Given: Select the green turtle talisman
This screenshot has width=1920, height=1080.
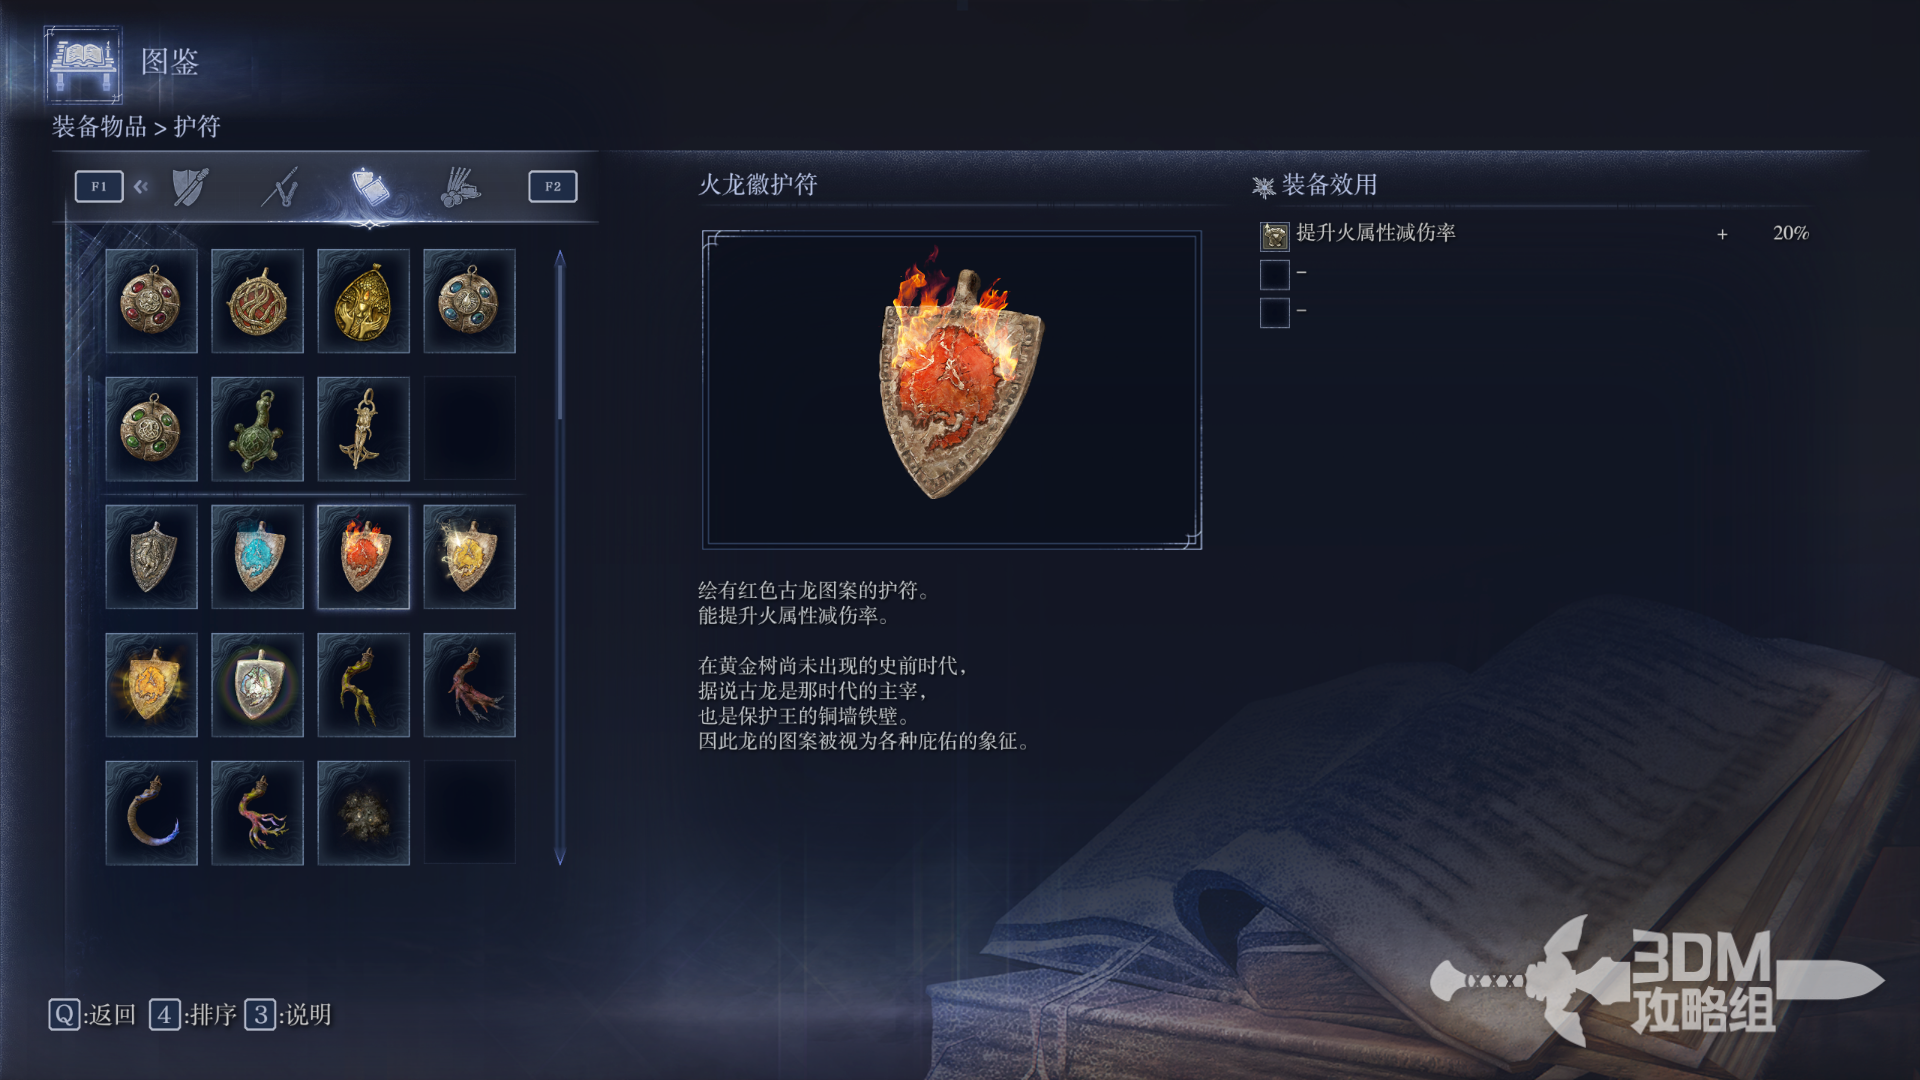Looking at the screenshot, I should tap(257, 429).
